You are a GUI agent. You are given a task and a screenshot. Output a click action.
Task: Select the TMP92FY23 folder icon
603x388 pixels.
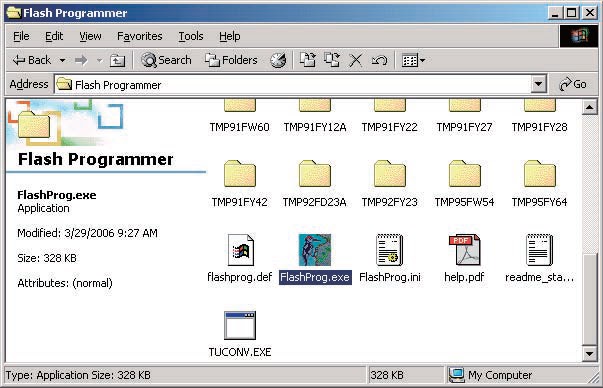(390, 174)
